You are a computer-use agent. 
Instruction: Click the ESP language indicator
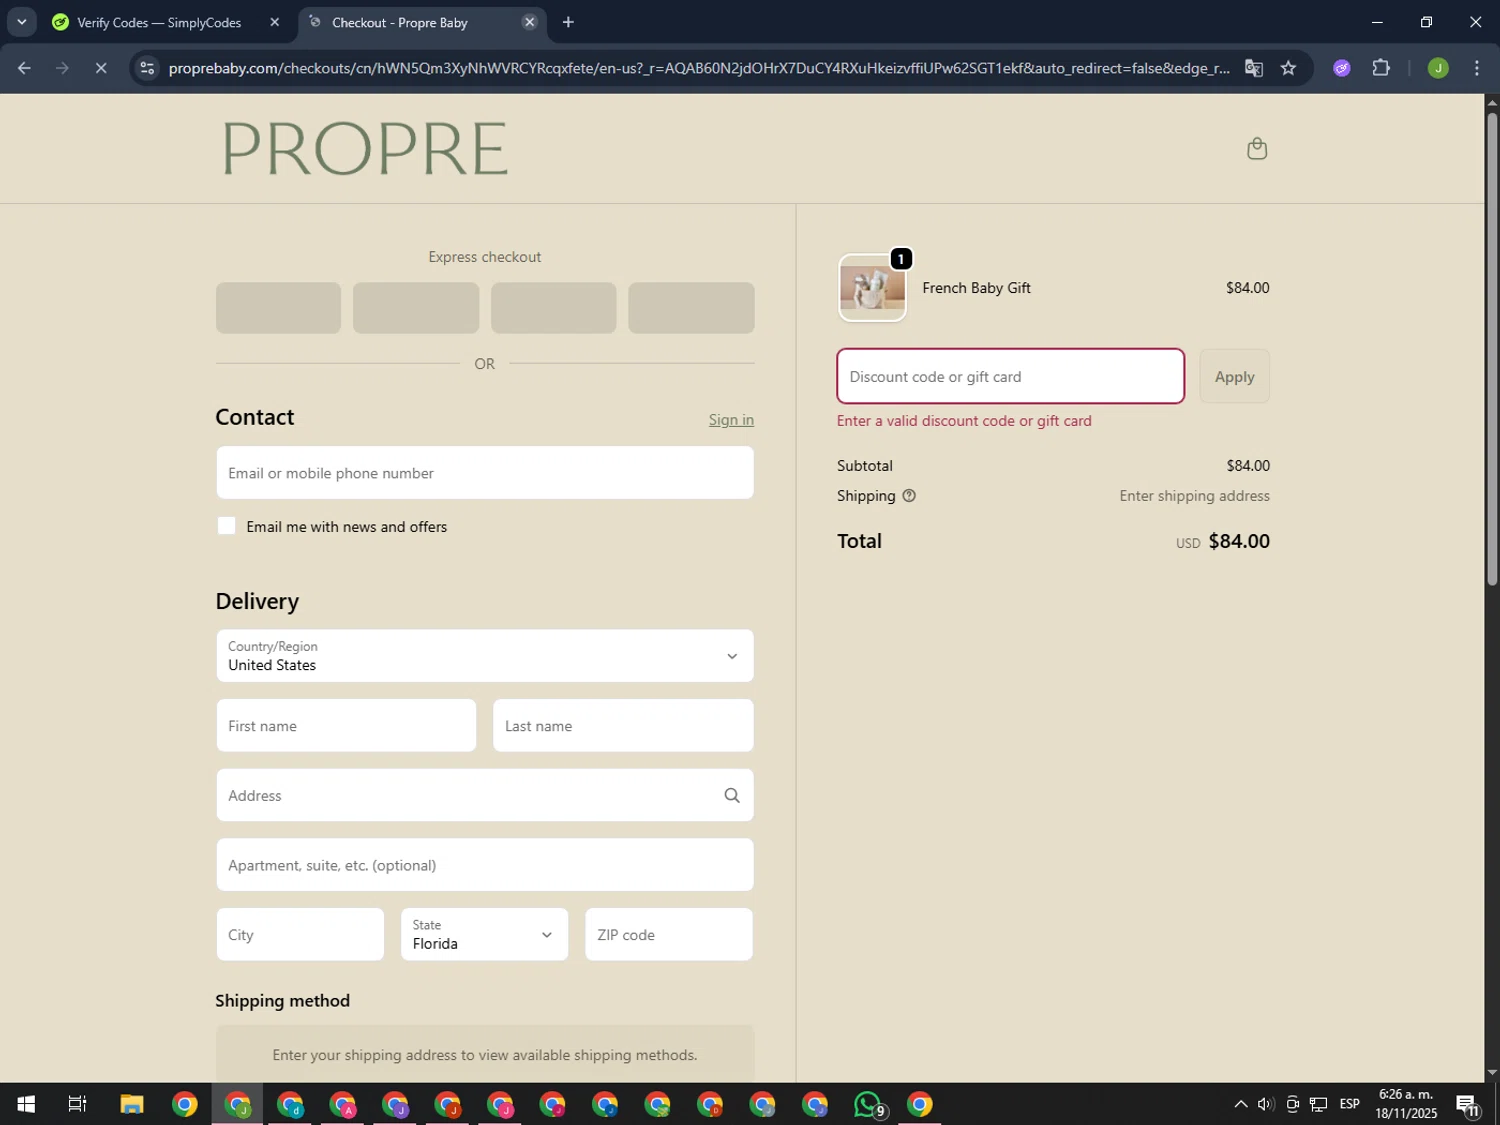tap(1350, 1104)
